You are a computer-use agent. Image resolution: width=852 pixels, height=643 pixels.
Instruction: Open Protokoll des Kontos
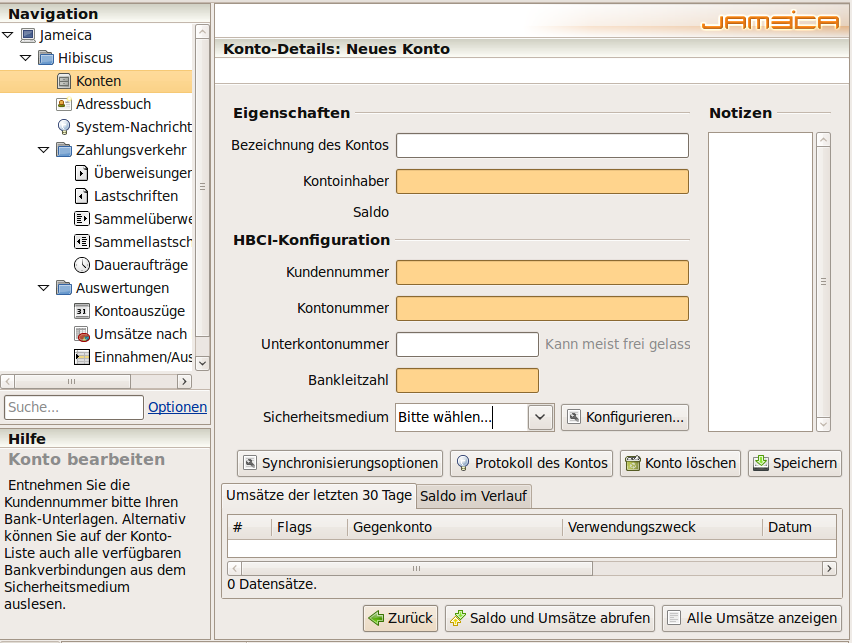pos(531,463)
